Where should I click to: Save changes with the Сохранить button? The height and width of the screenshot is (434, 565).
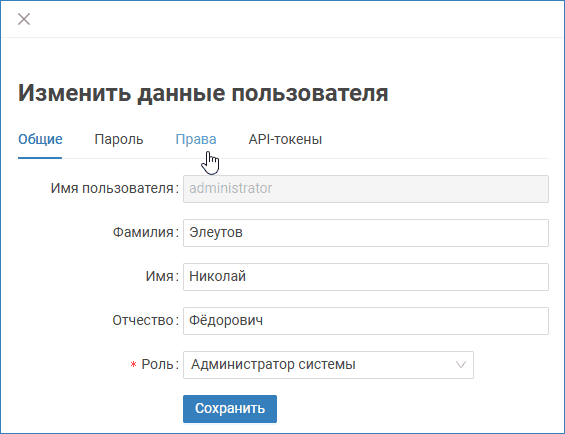coord(230,409)
